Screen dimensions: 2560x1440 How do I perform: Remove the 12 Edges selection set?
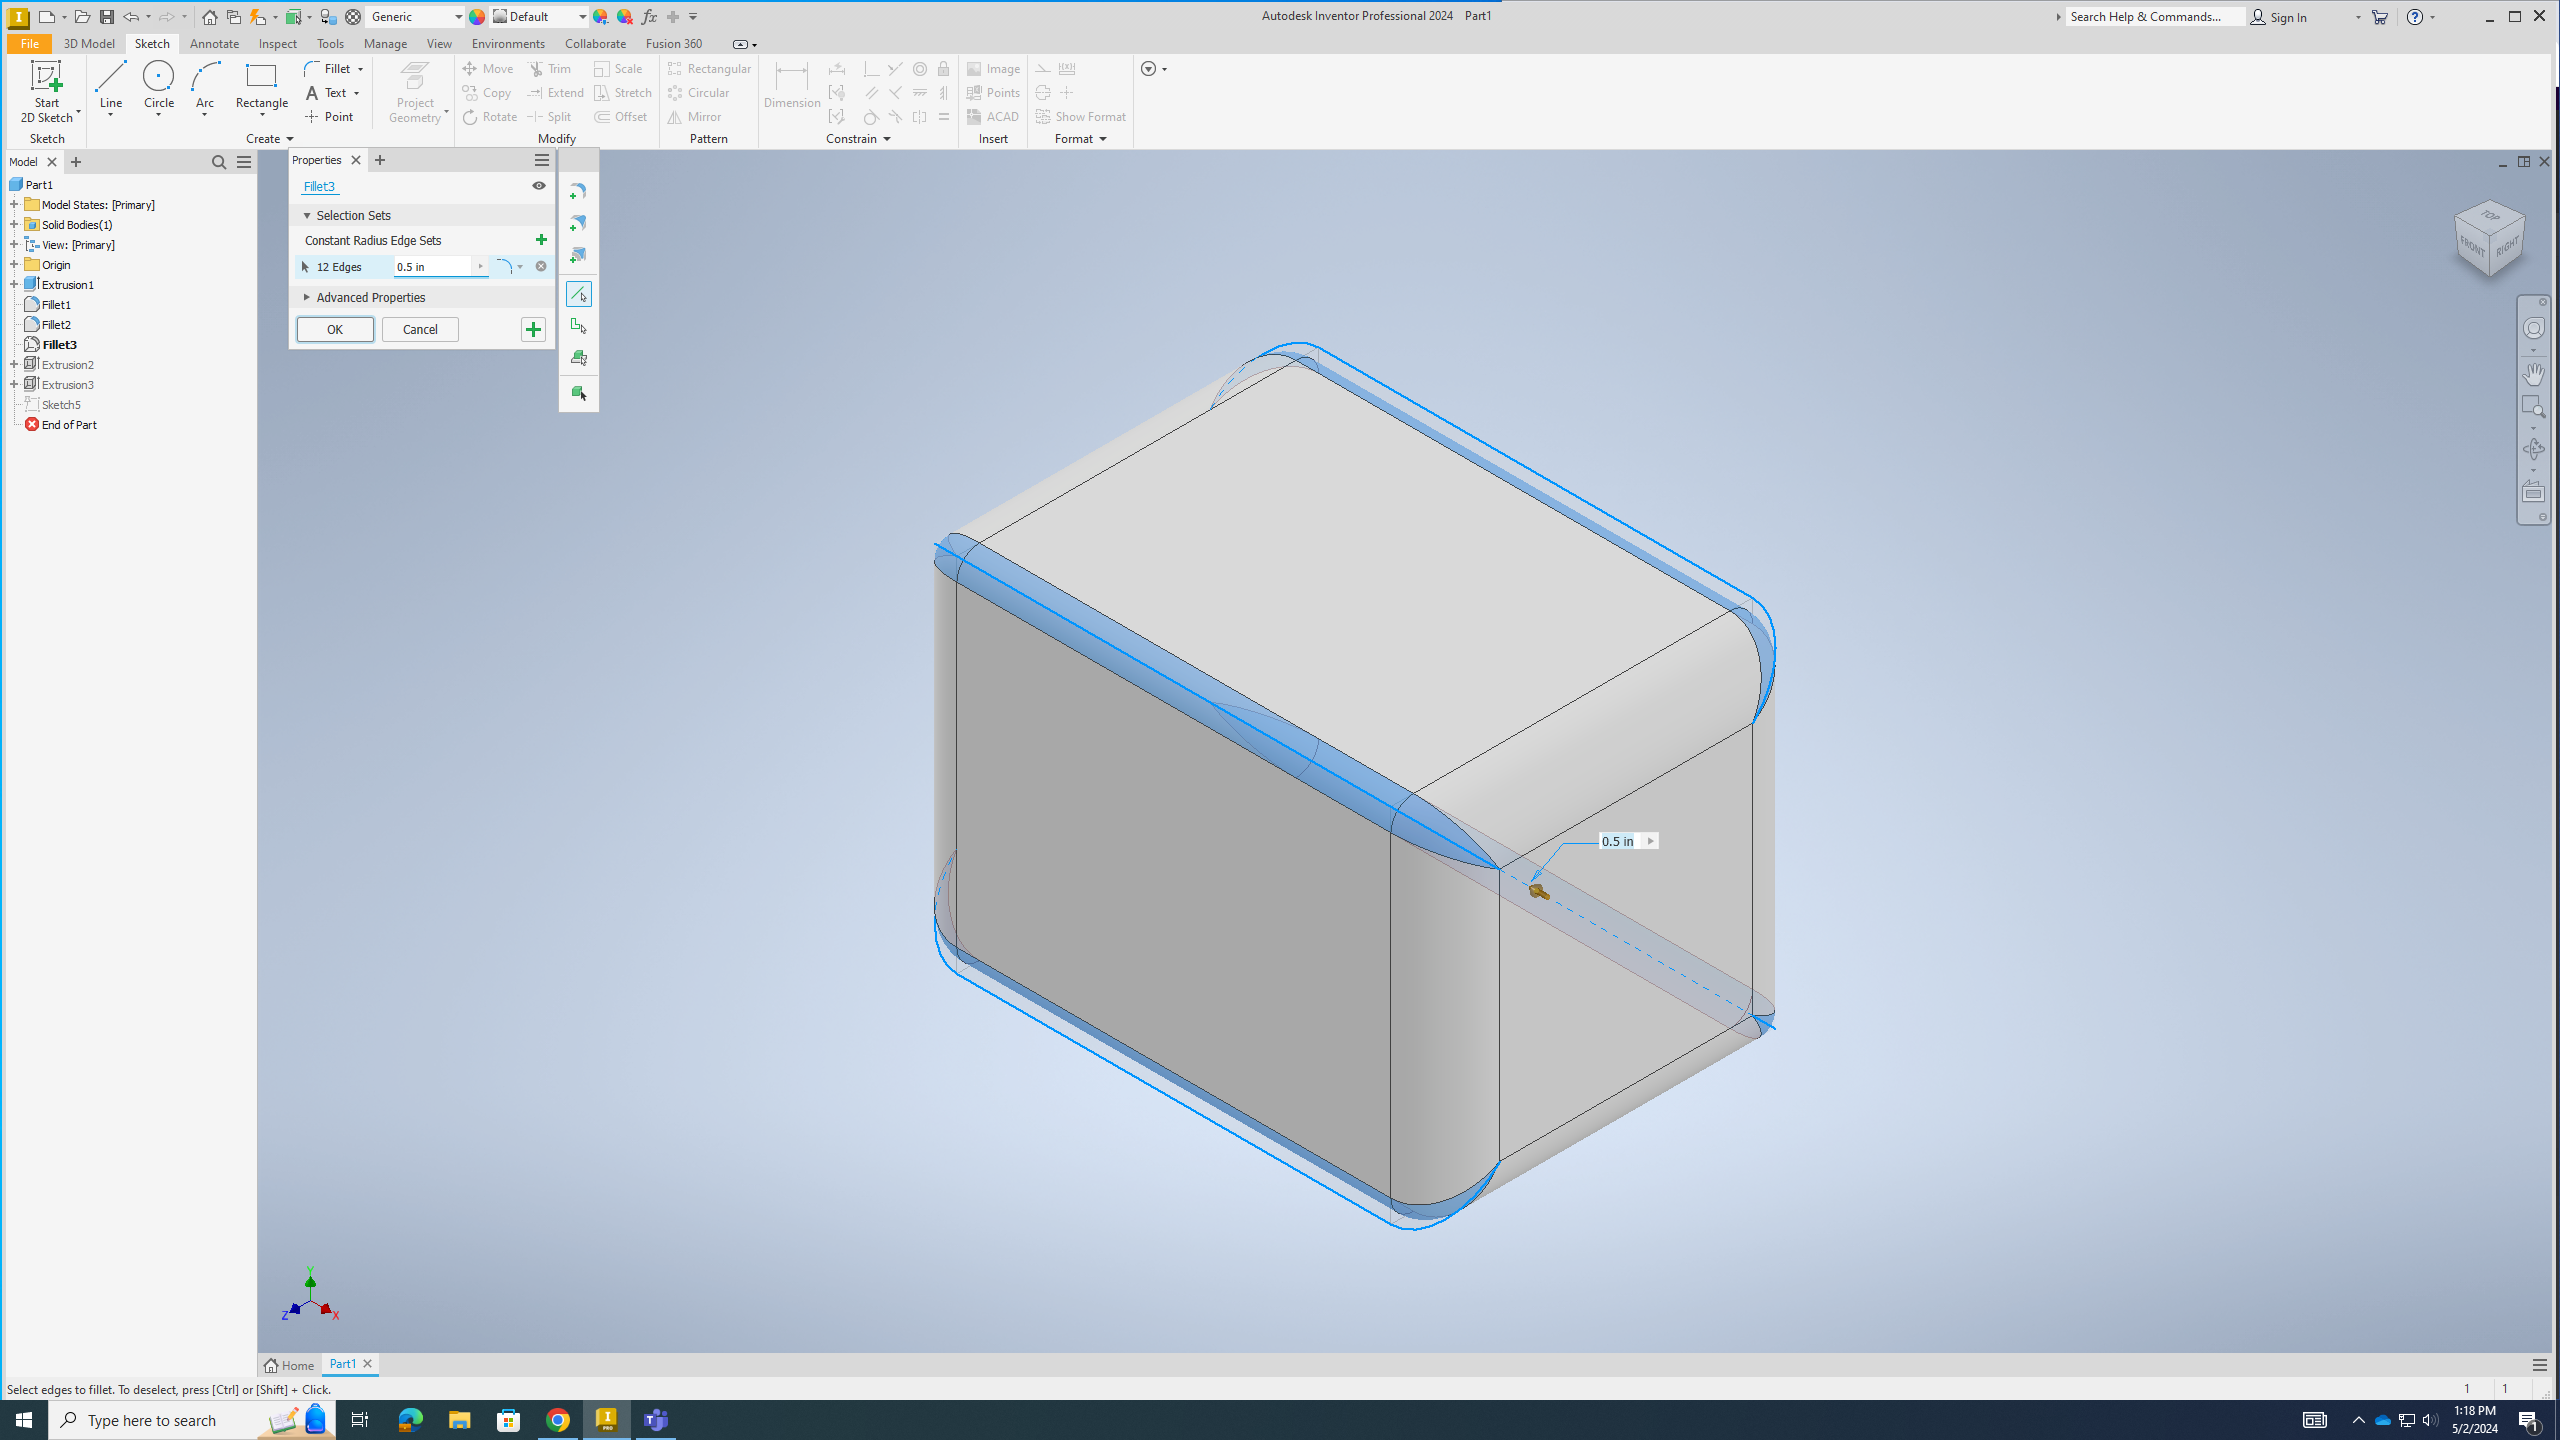[x=541, y=266]
